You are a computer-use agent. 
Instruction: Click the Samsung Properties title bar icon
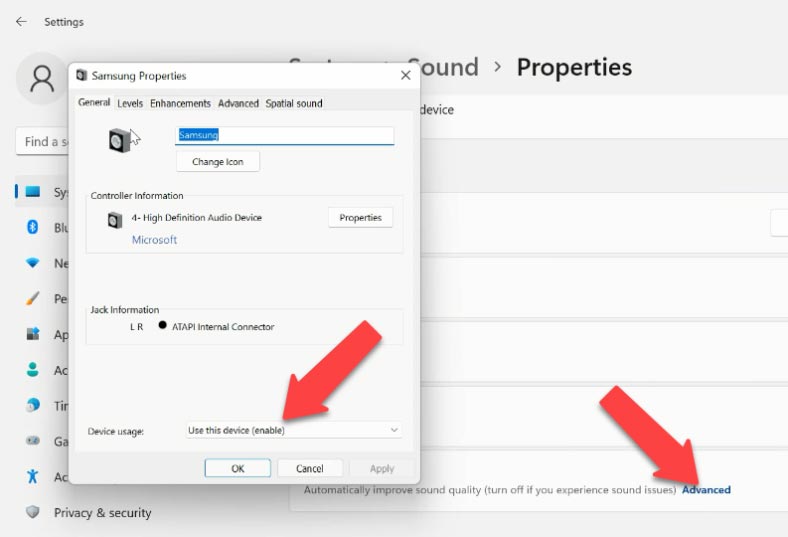point(81,75)
